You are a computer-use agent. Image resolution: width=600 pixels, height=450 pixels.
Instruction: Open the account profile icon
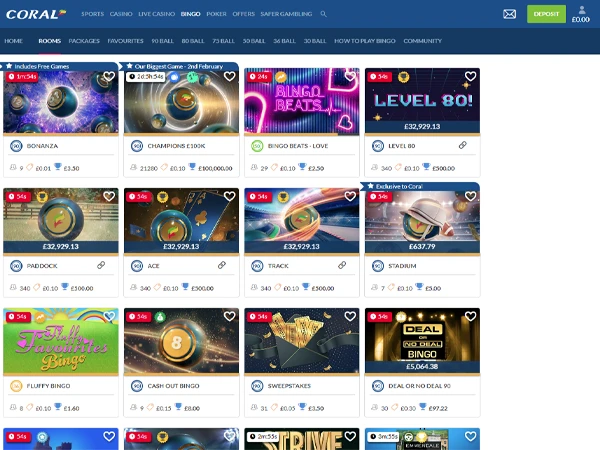(582, 10)
